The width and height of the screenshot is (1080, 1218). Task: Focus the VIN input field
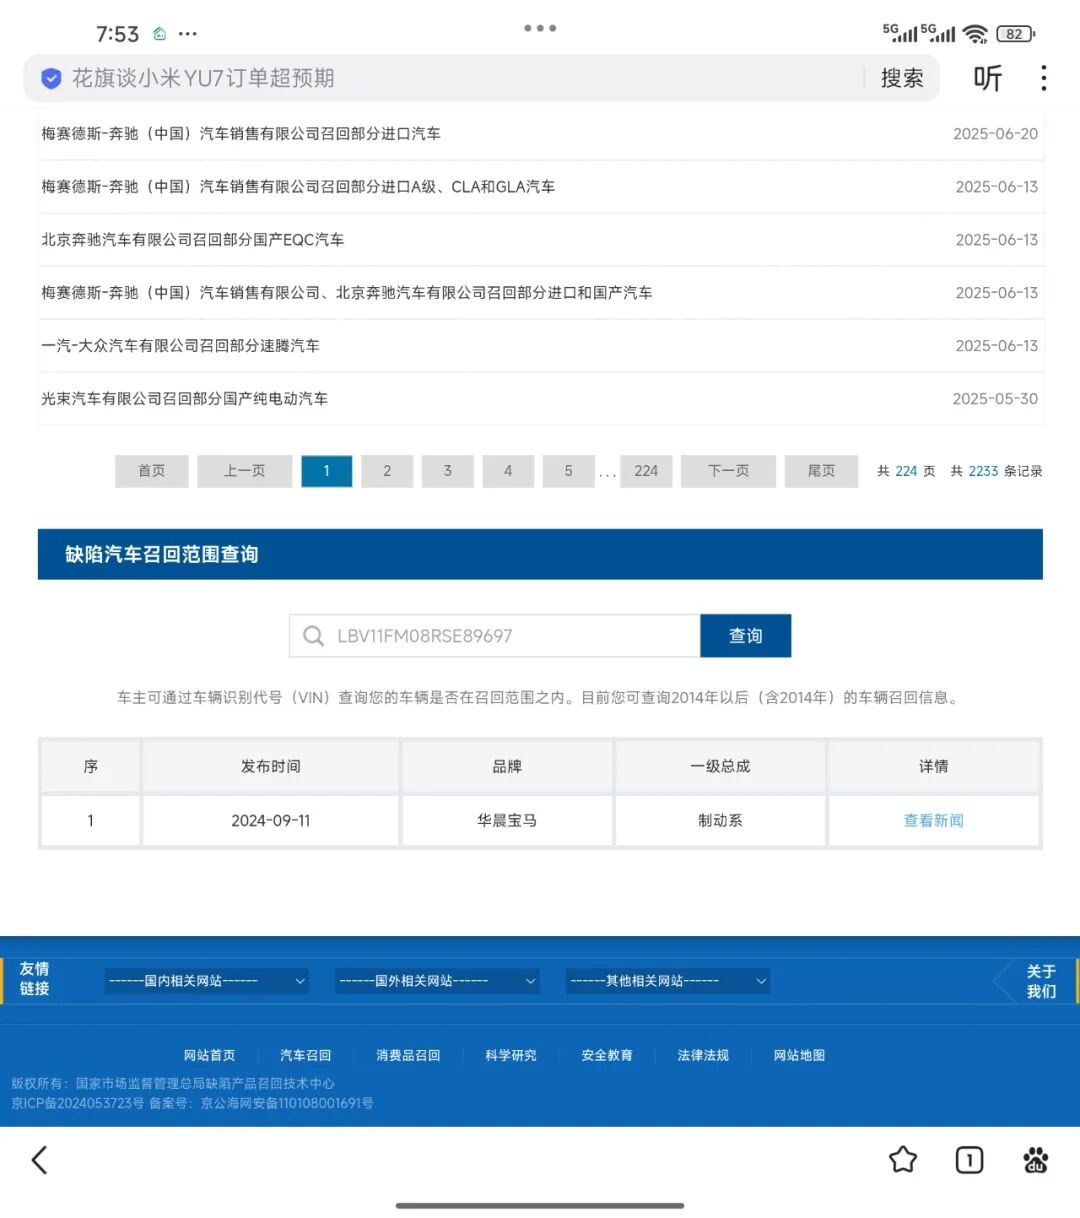[x=495, y=636]
